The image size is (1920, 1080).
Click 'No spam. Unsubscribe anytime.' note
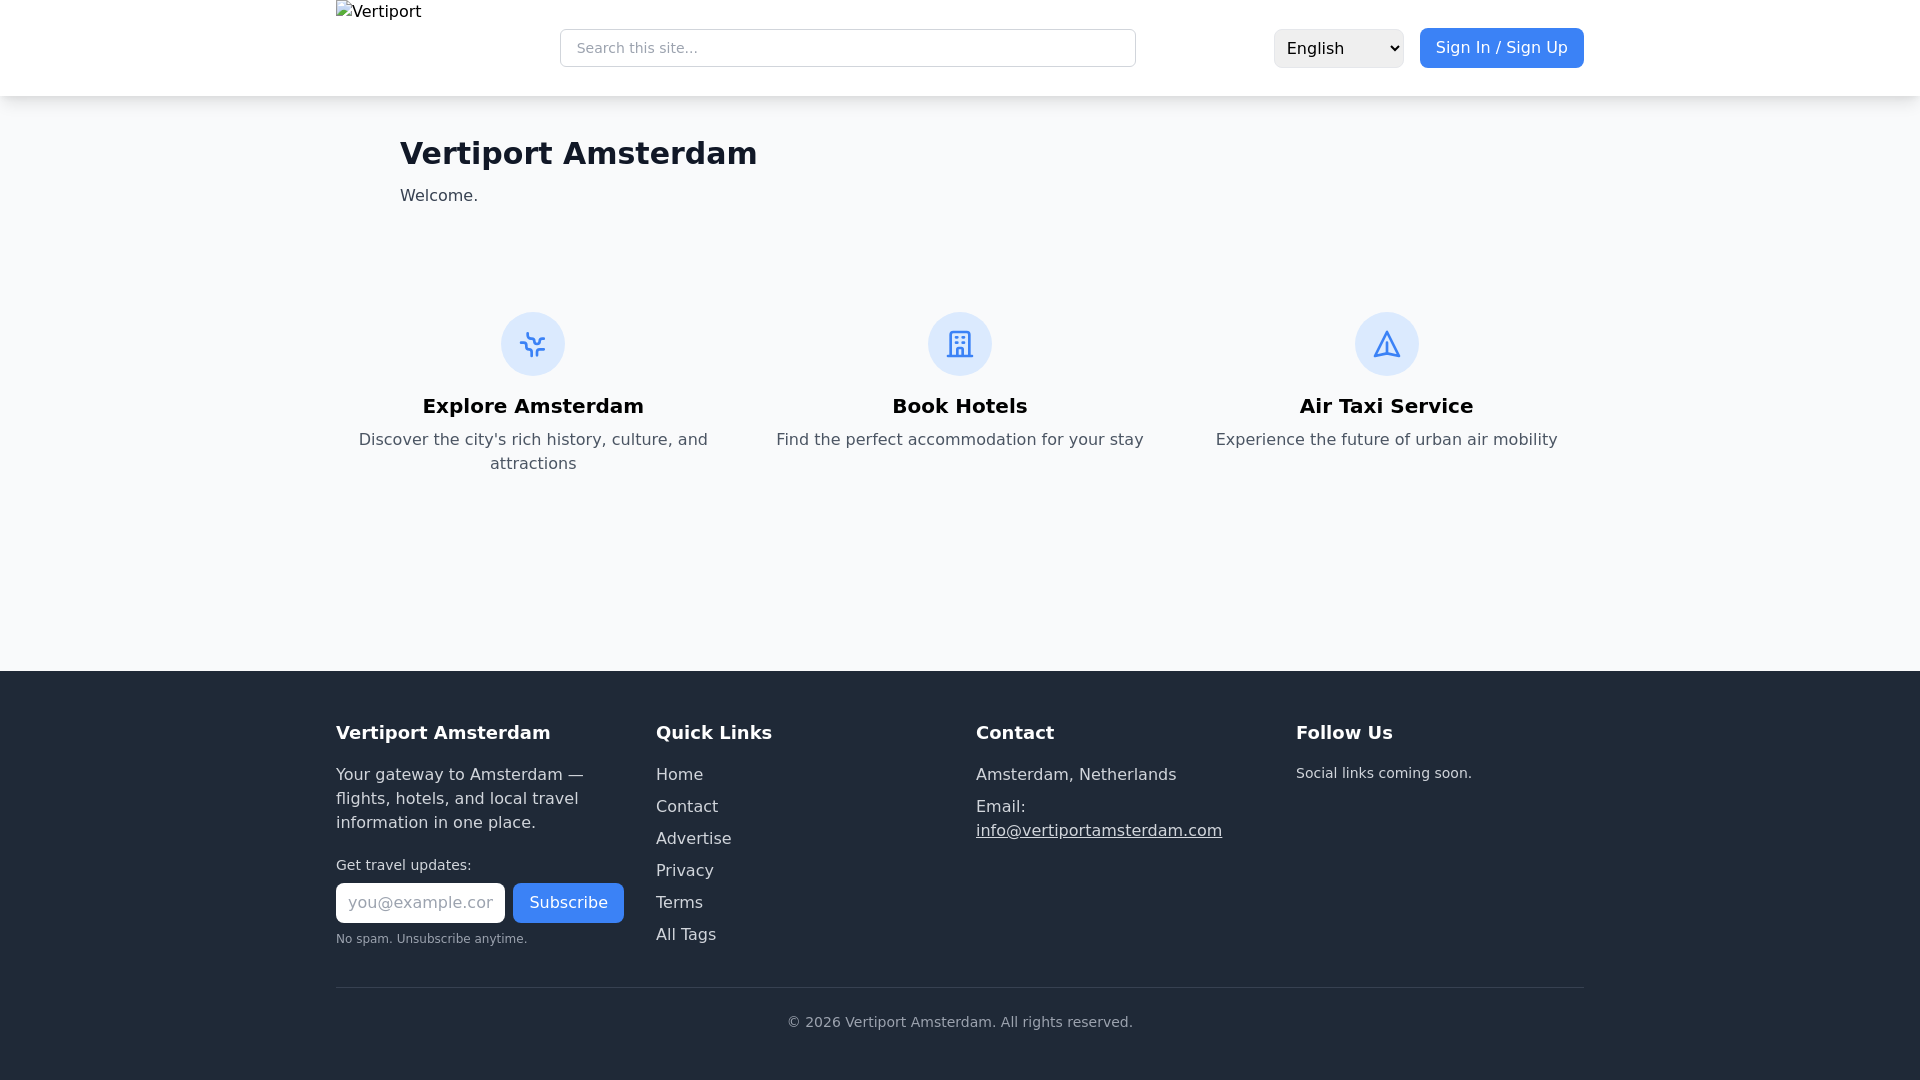[x=432, y=939]
